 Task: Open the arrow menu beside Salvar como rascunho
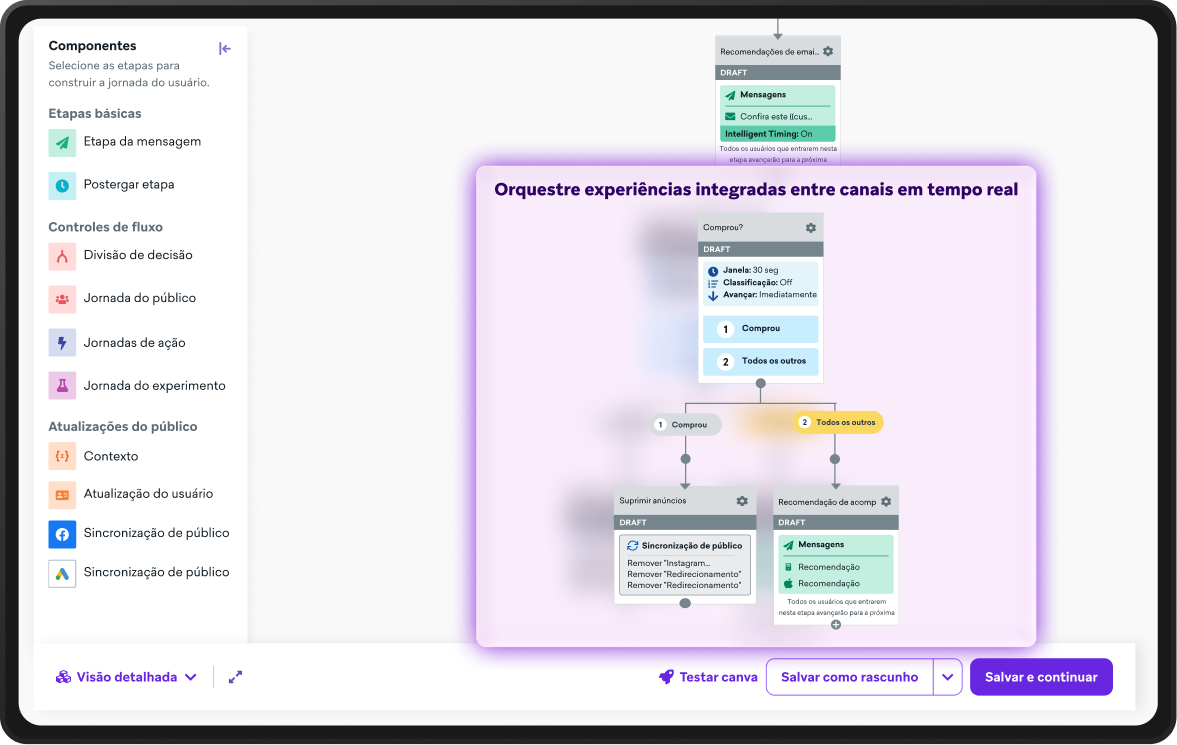click(x=947, y=677)
